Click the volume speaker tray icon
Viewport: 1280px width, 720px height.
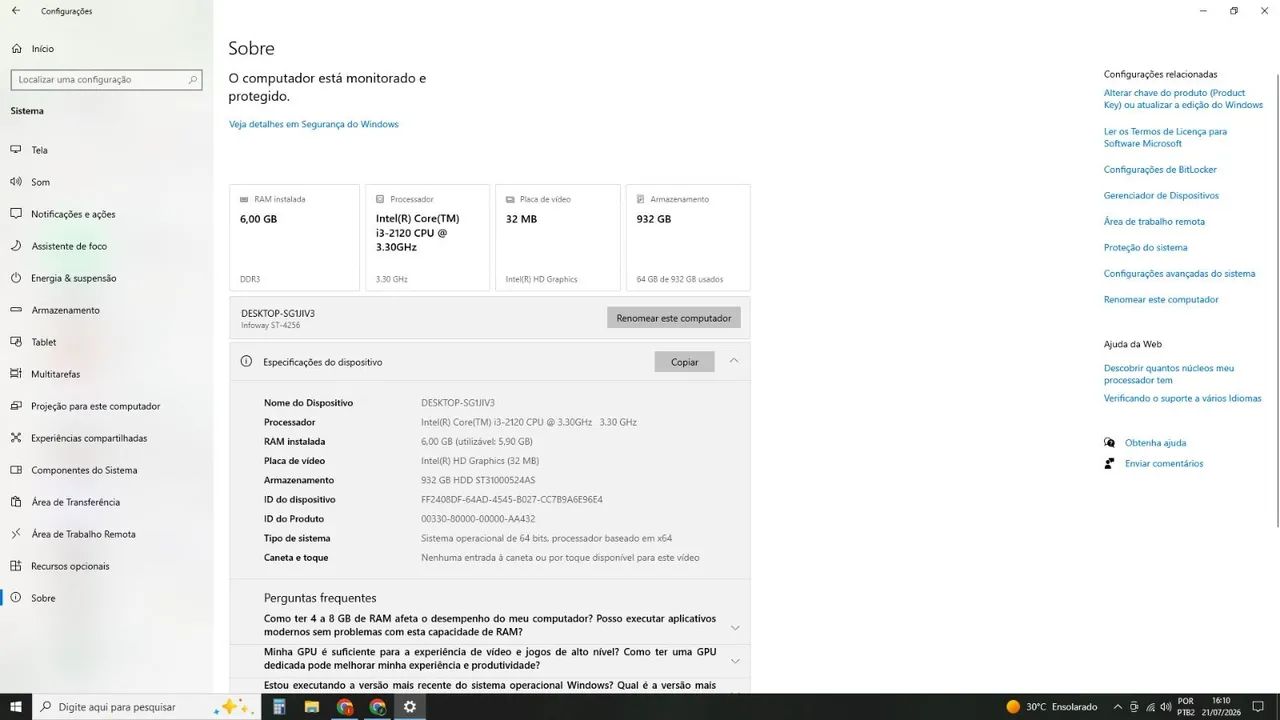pos(1167,707)
